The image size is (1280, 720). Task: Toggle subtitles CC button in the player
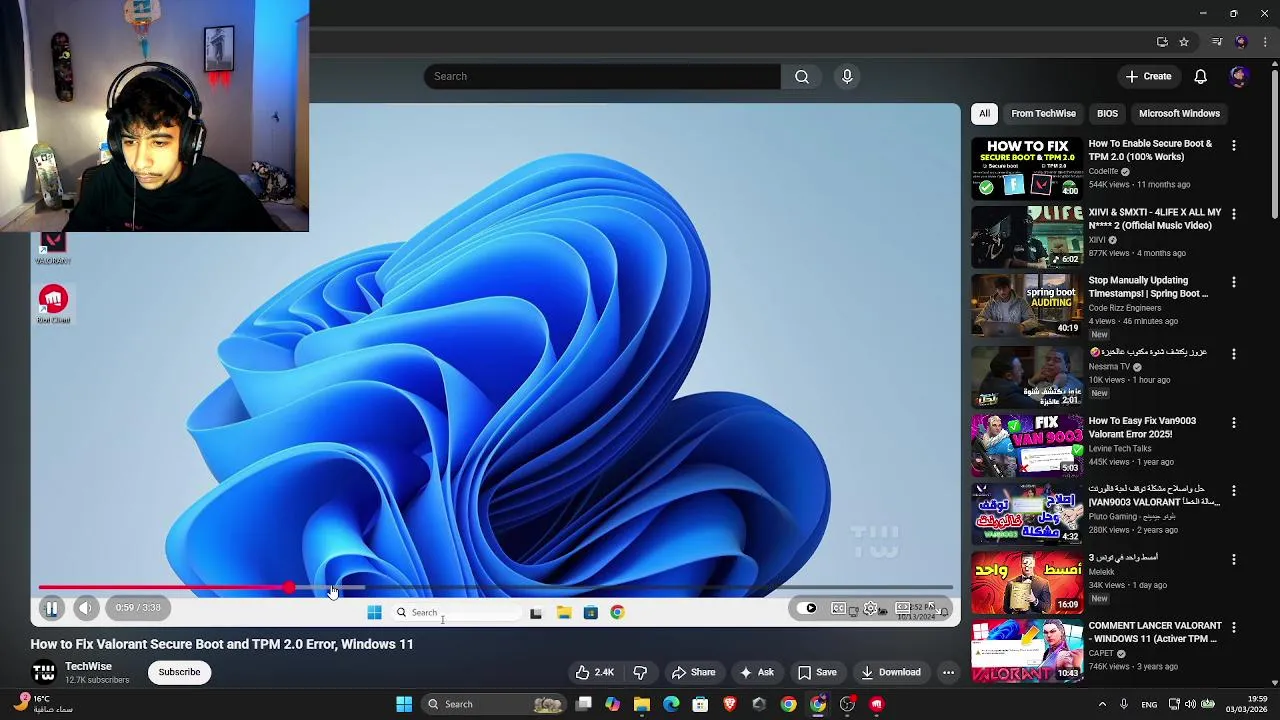(x=839, y=608)
